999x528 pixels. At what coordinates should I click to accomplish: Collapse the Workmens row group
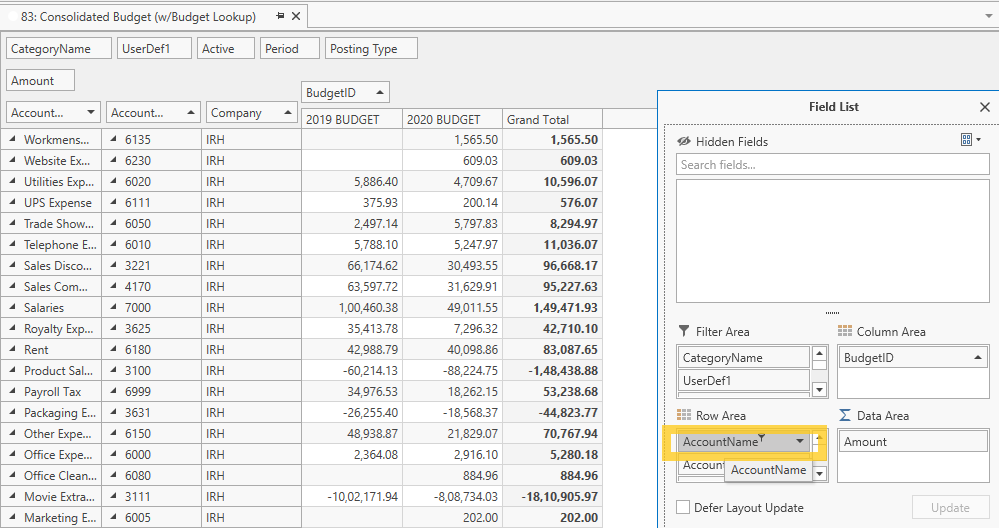click(x=13, y=140)
